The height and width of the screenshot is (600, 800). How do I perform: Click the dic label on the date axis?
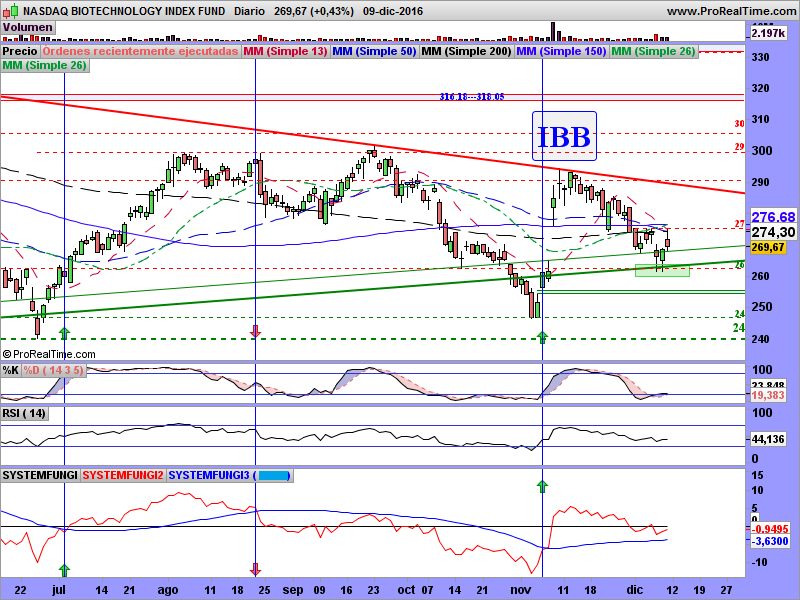[x=635, y=590]
